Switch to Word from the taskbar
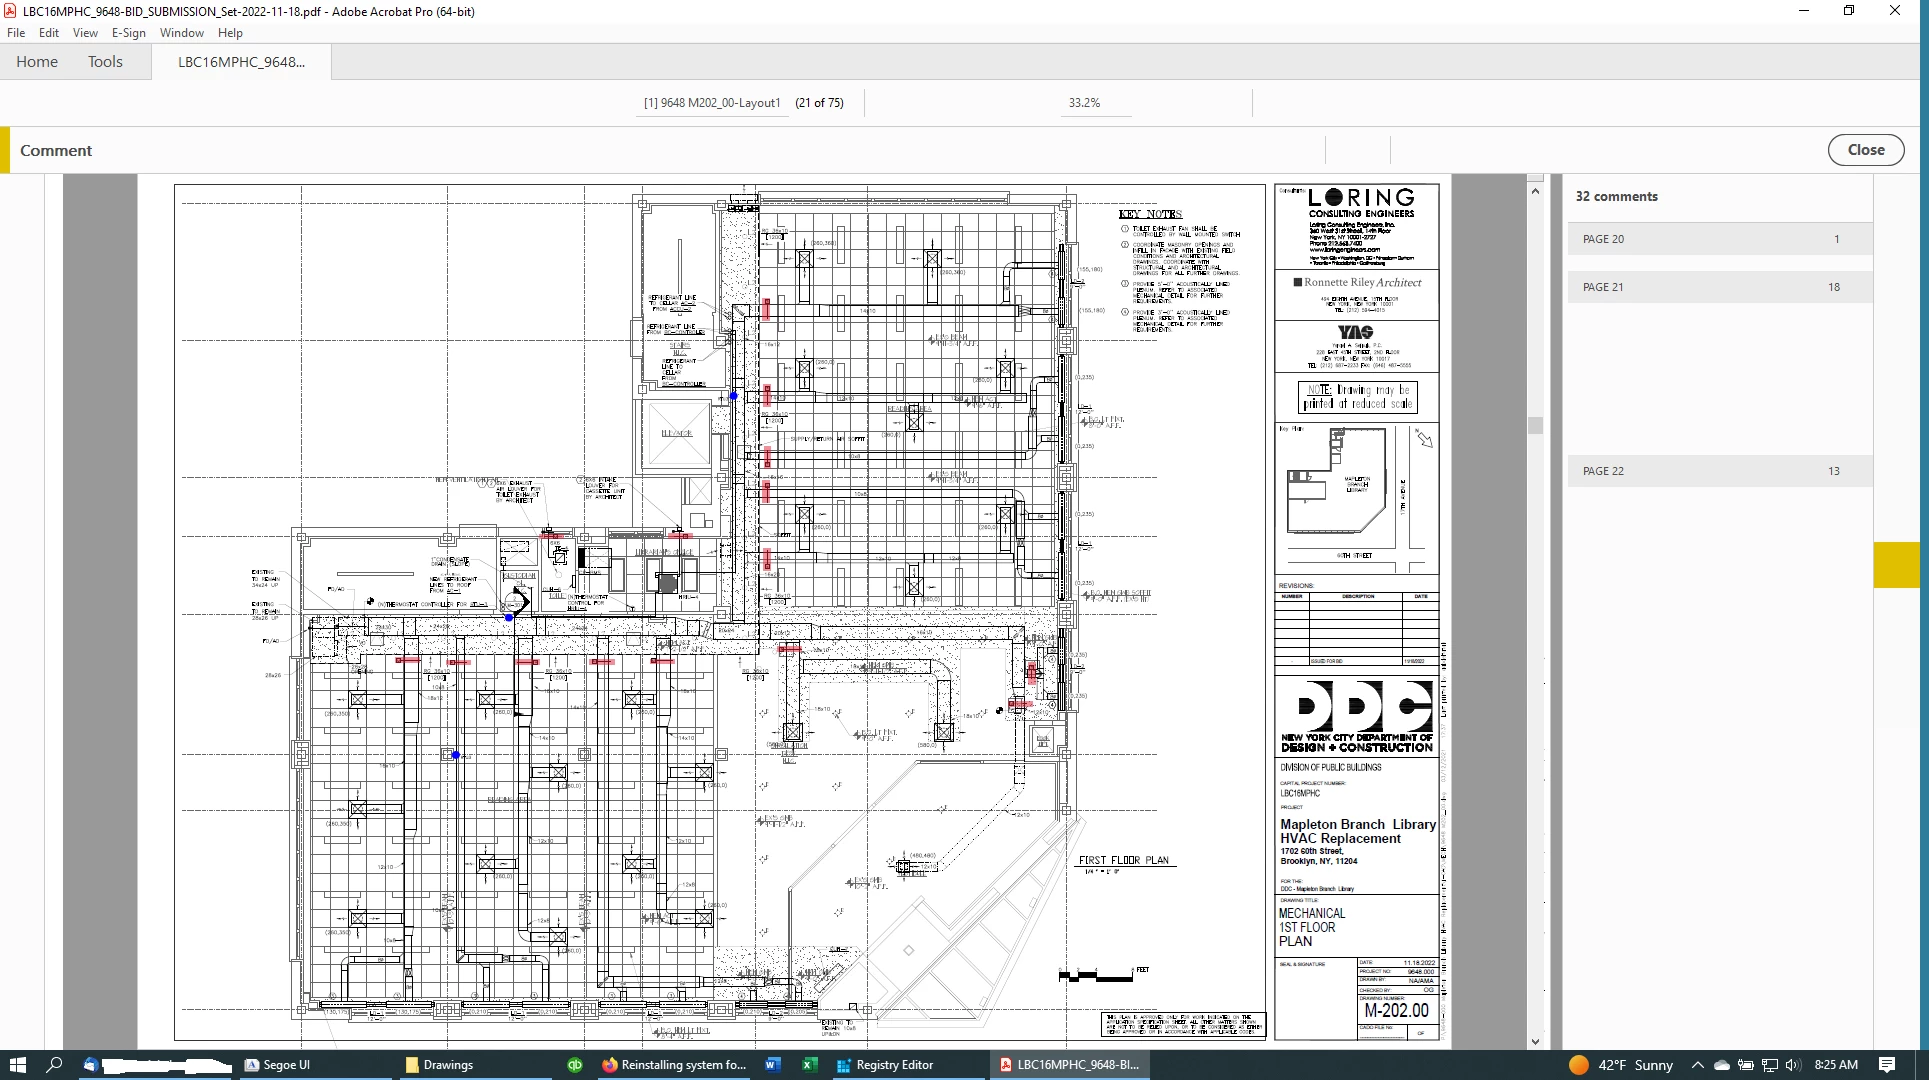The height and width of the screenshot is (1080, 1929). tap(772, 1065)
